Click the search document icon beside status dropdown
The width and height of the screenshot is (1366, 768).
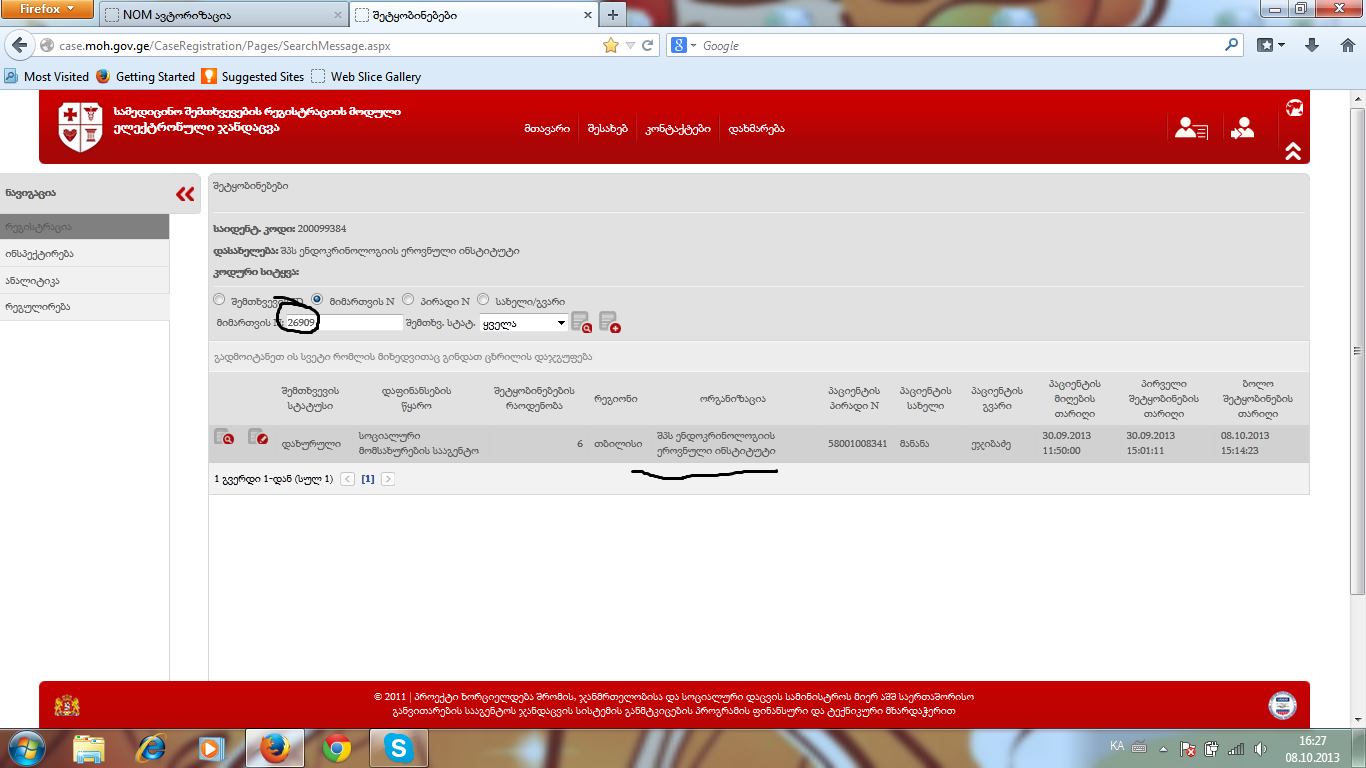[581, 322]
